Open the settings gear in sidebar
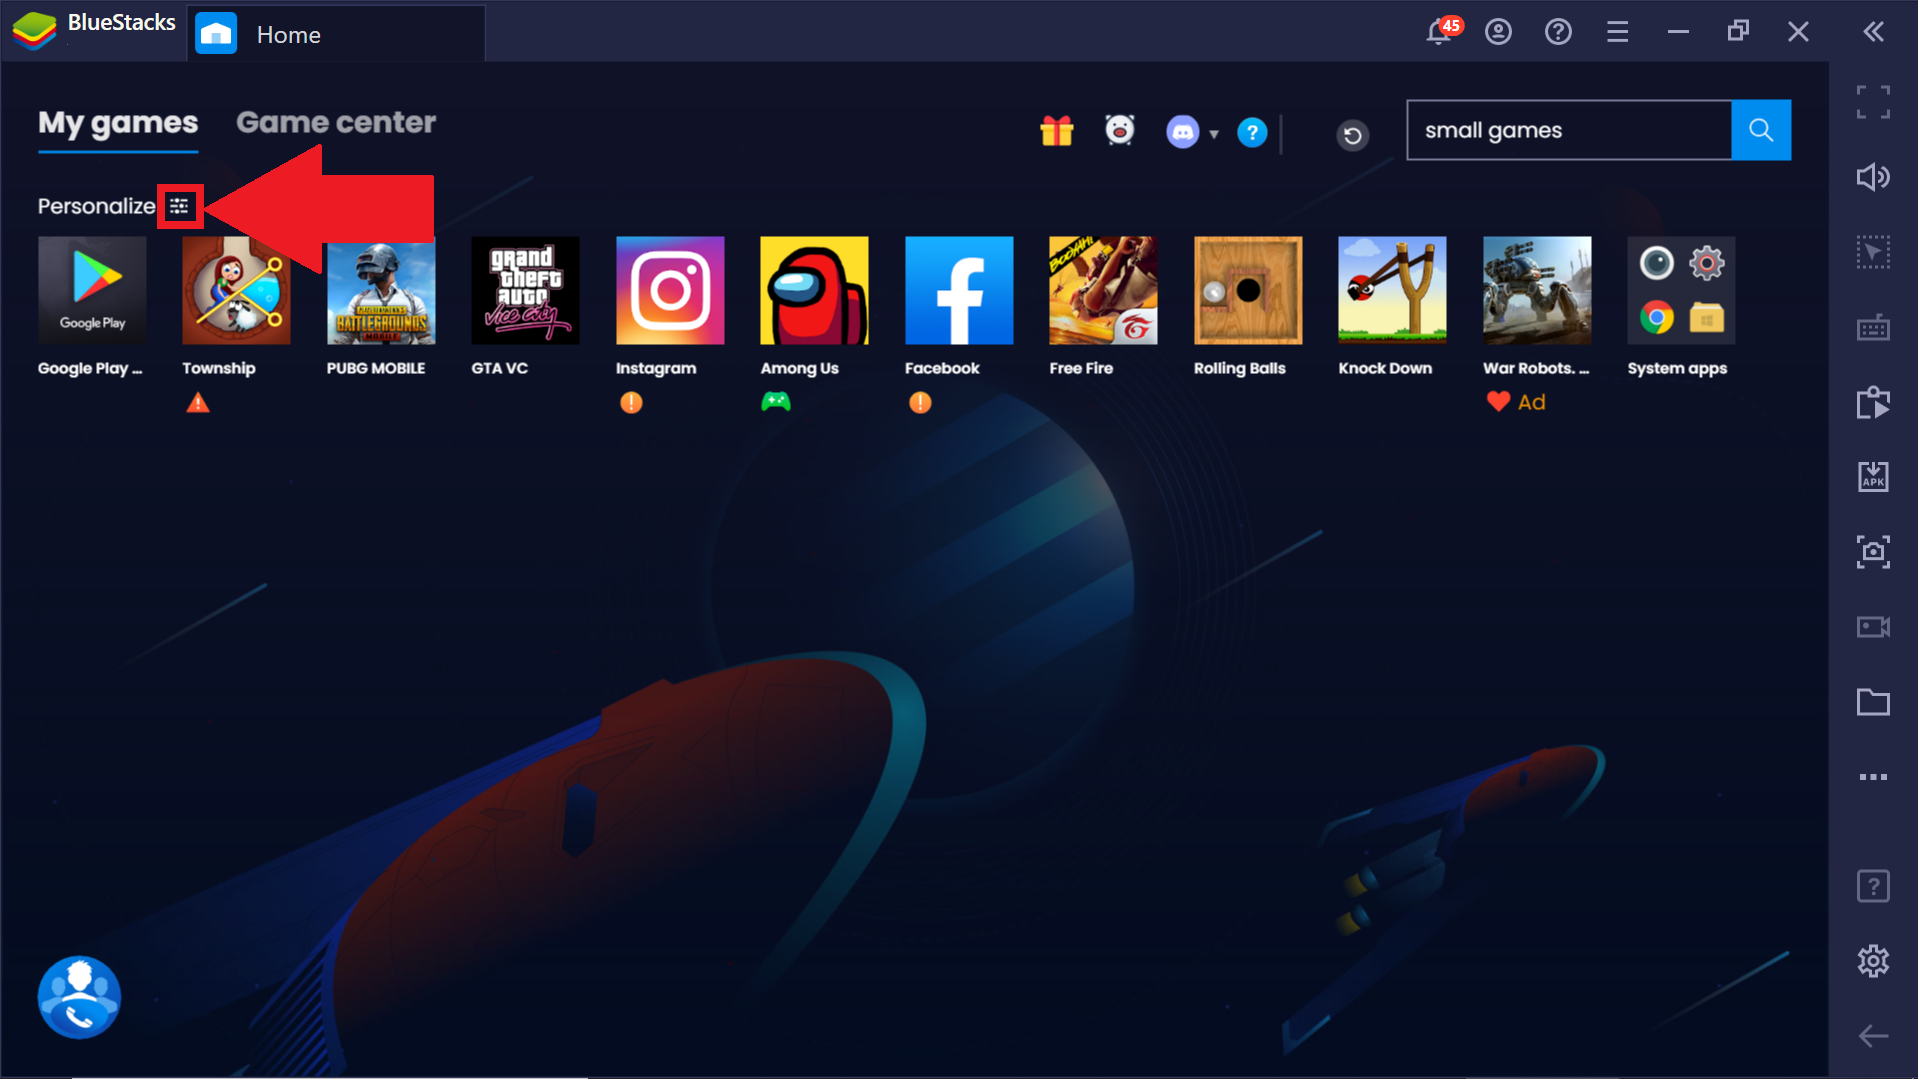Screen dimensions: 1918x1079 click(x=1873, y=961)
